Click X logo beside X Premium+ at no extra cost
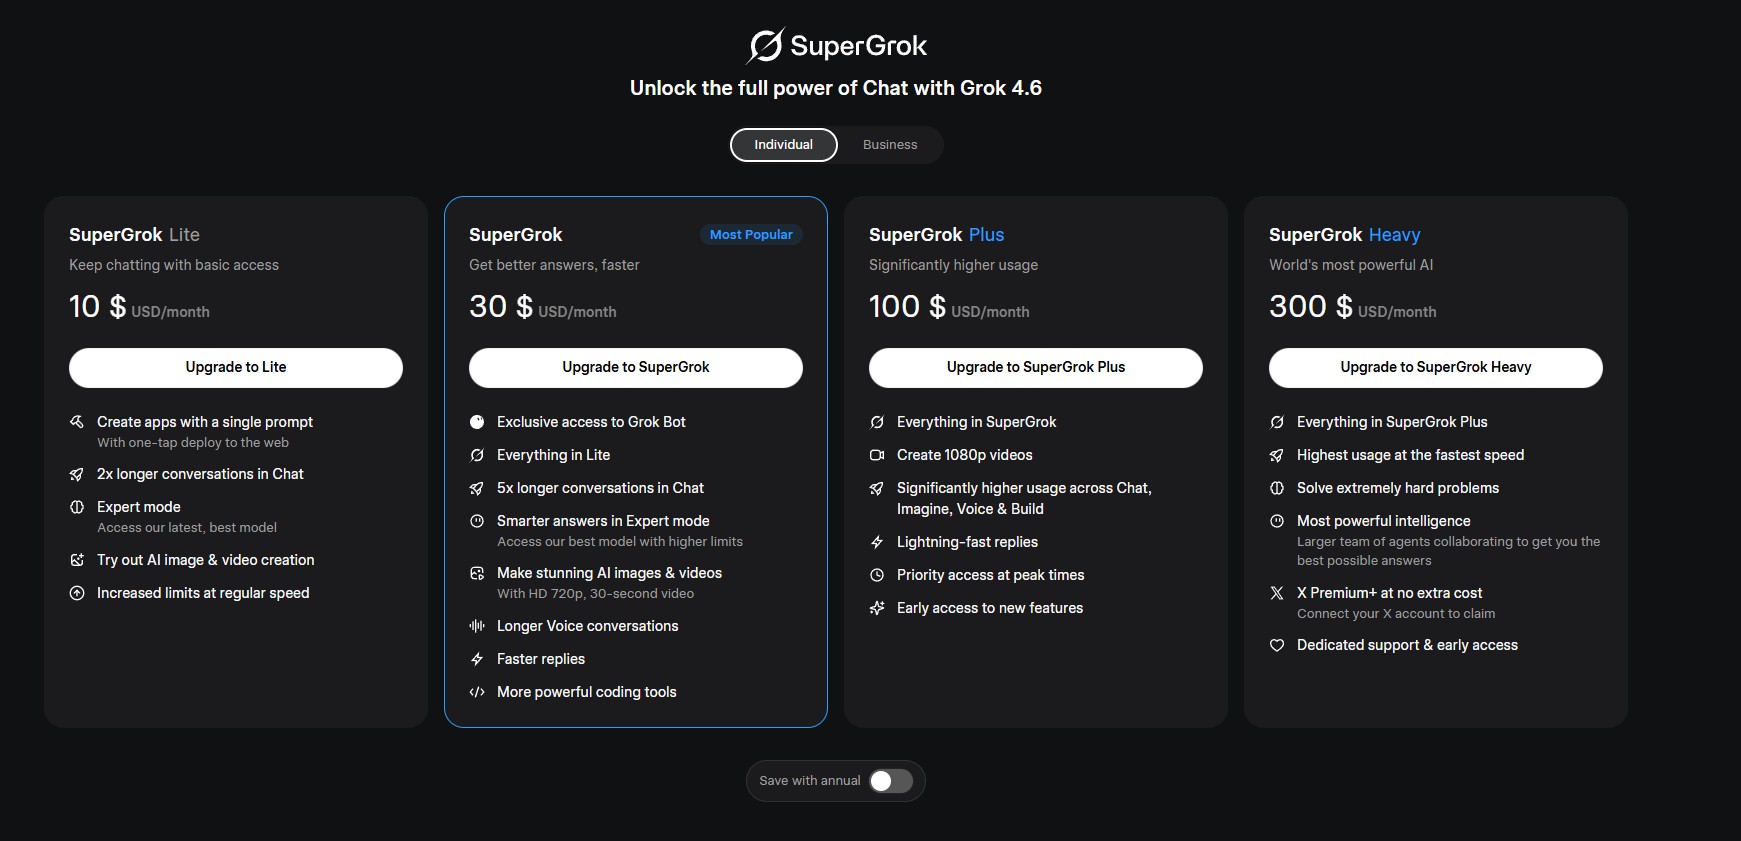This screenshot has width=1741, height=841. tap(1277, 593)
